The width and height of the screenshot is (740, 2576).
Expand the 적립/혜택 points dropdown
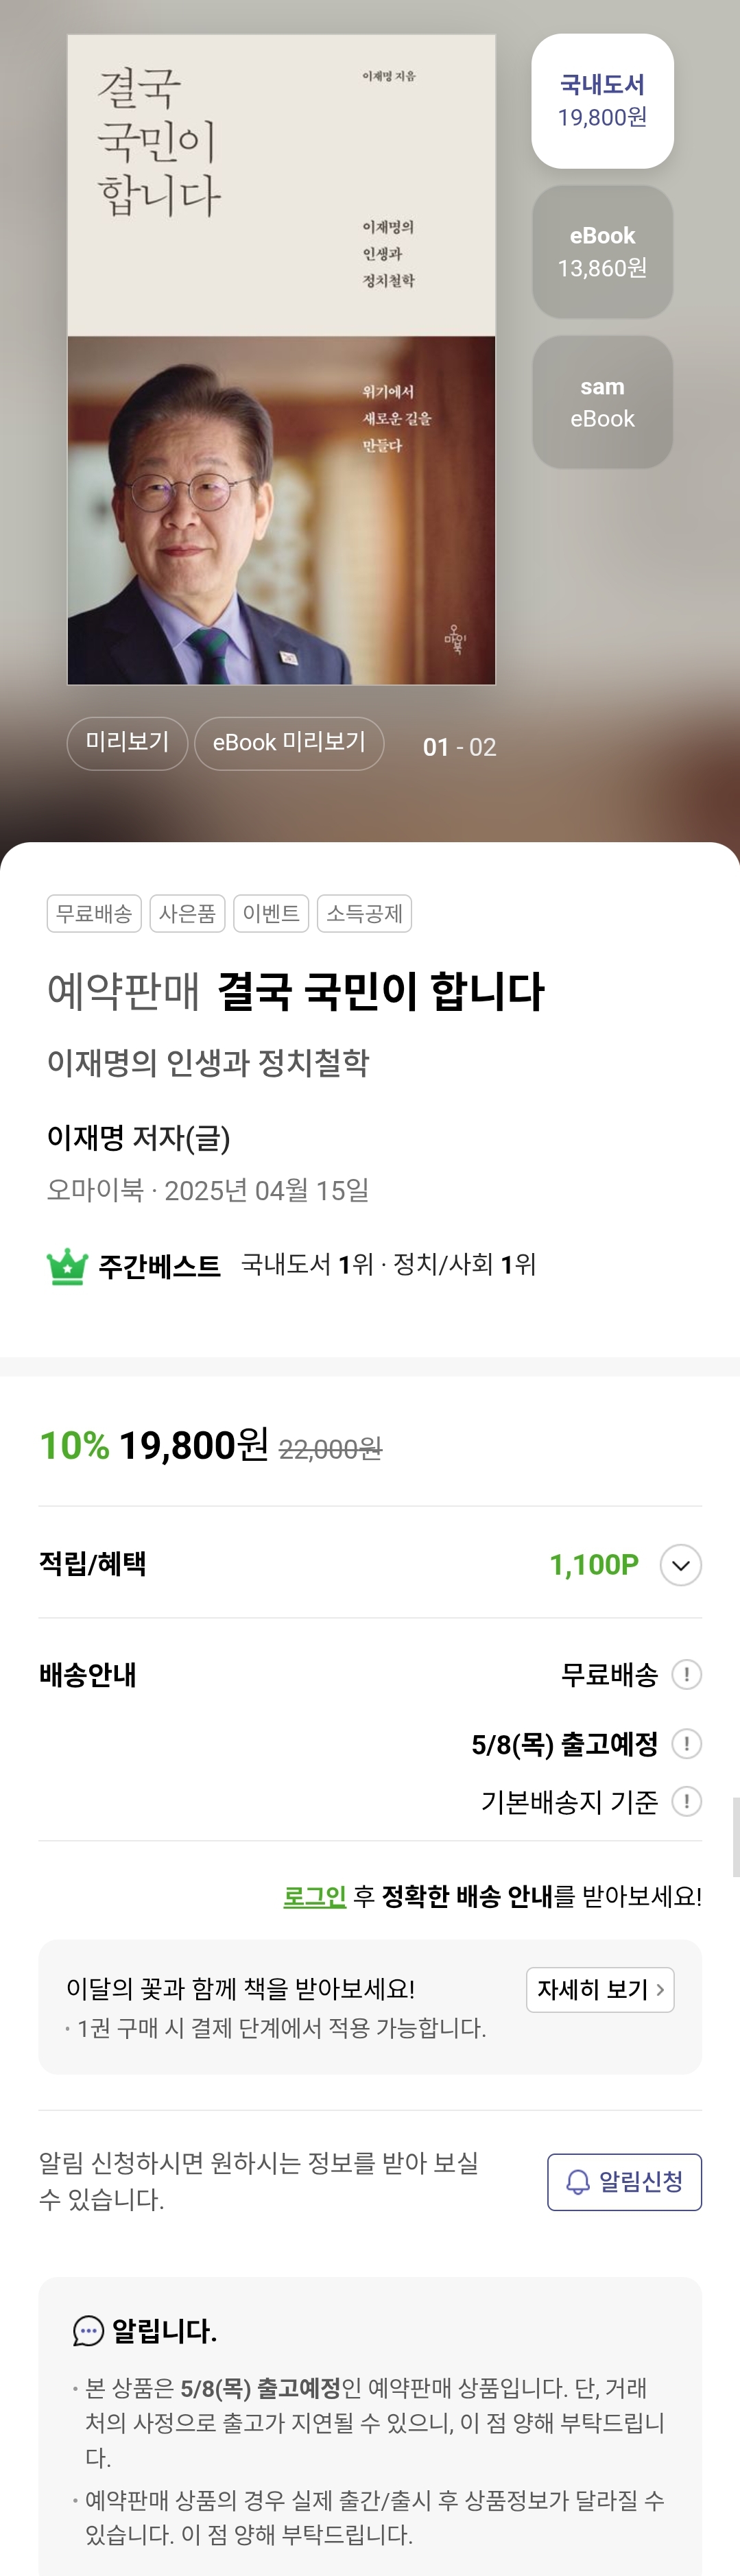click(x=680, y=1565)
